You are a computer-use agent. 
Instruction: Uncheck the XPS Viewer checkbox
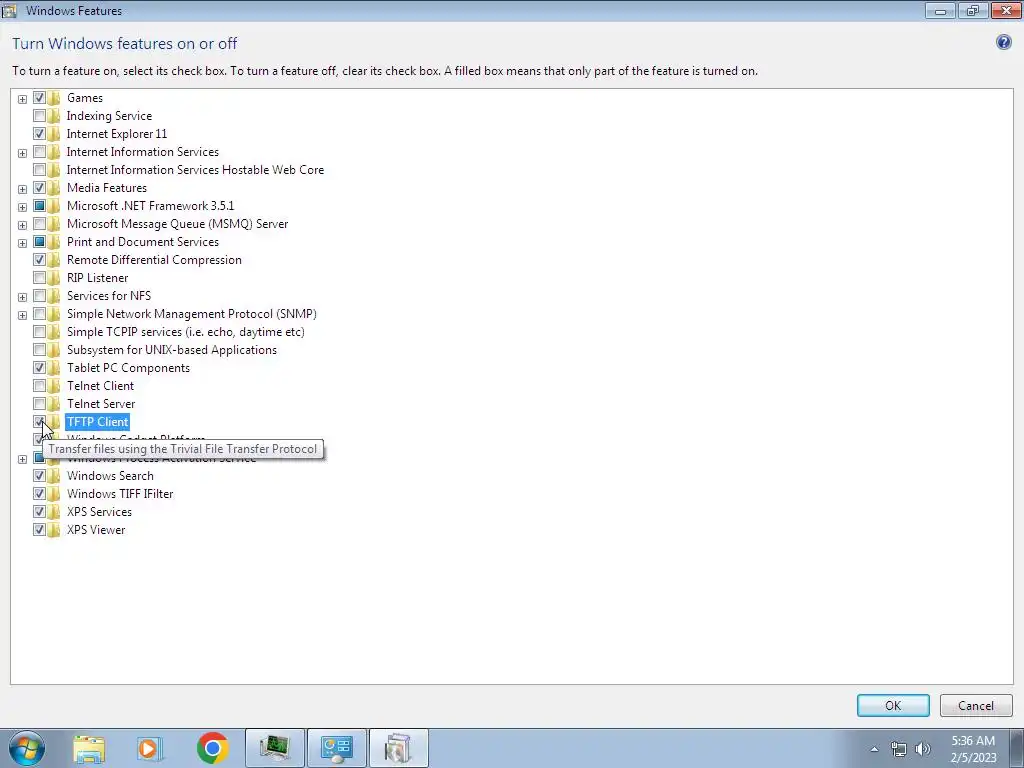[x=39, y=530]
